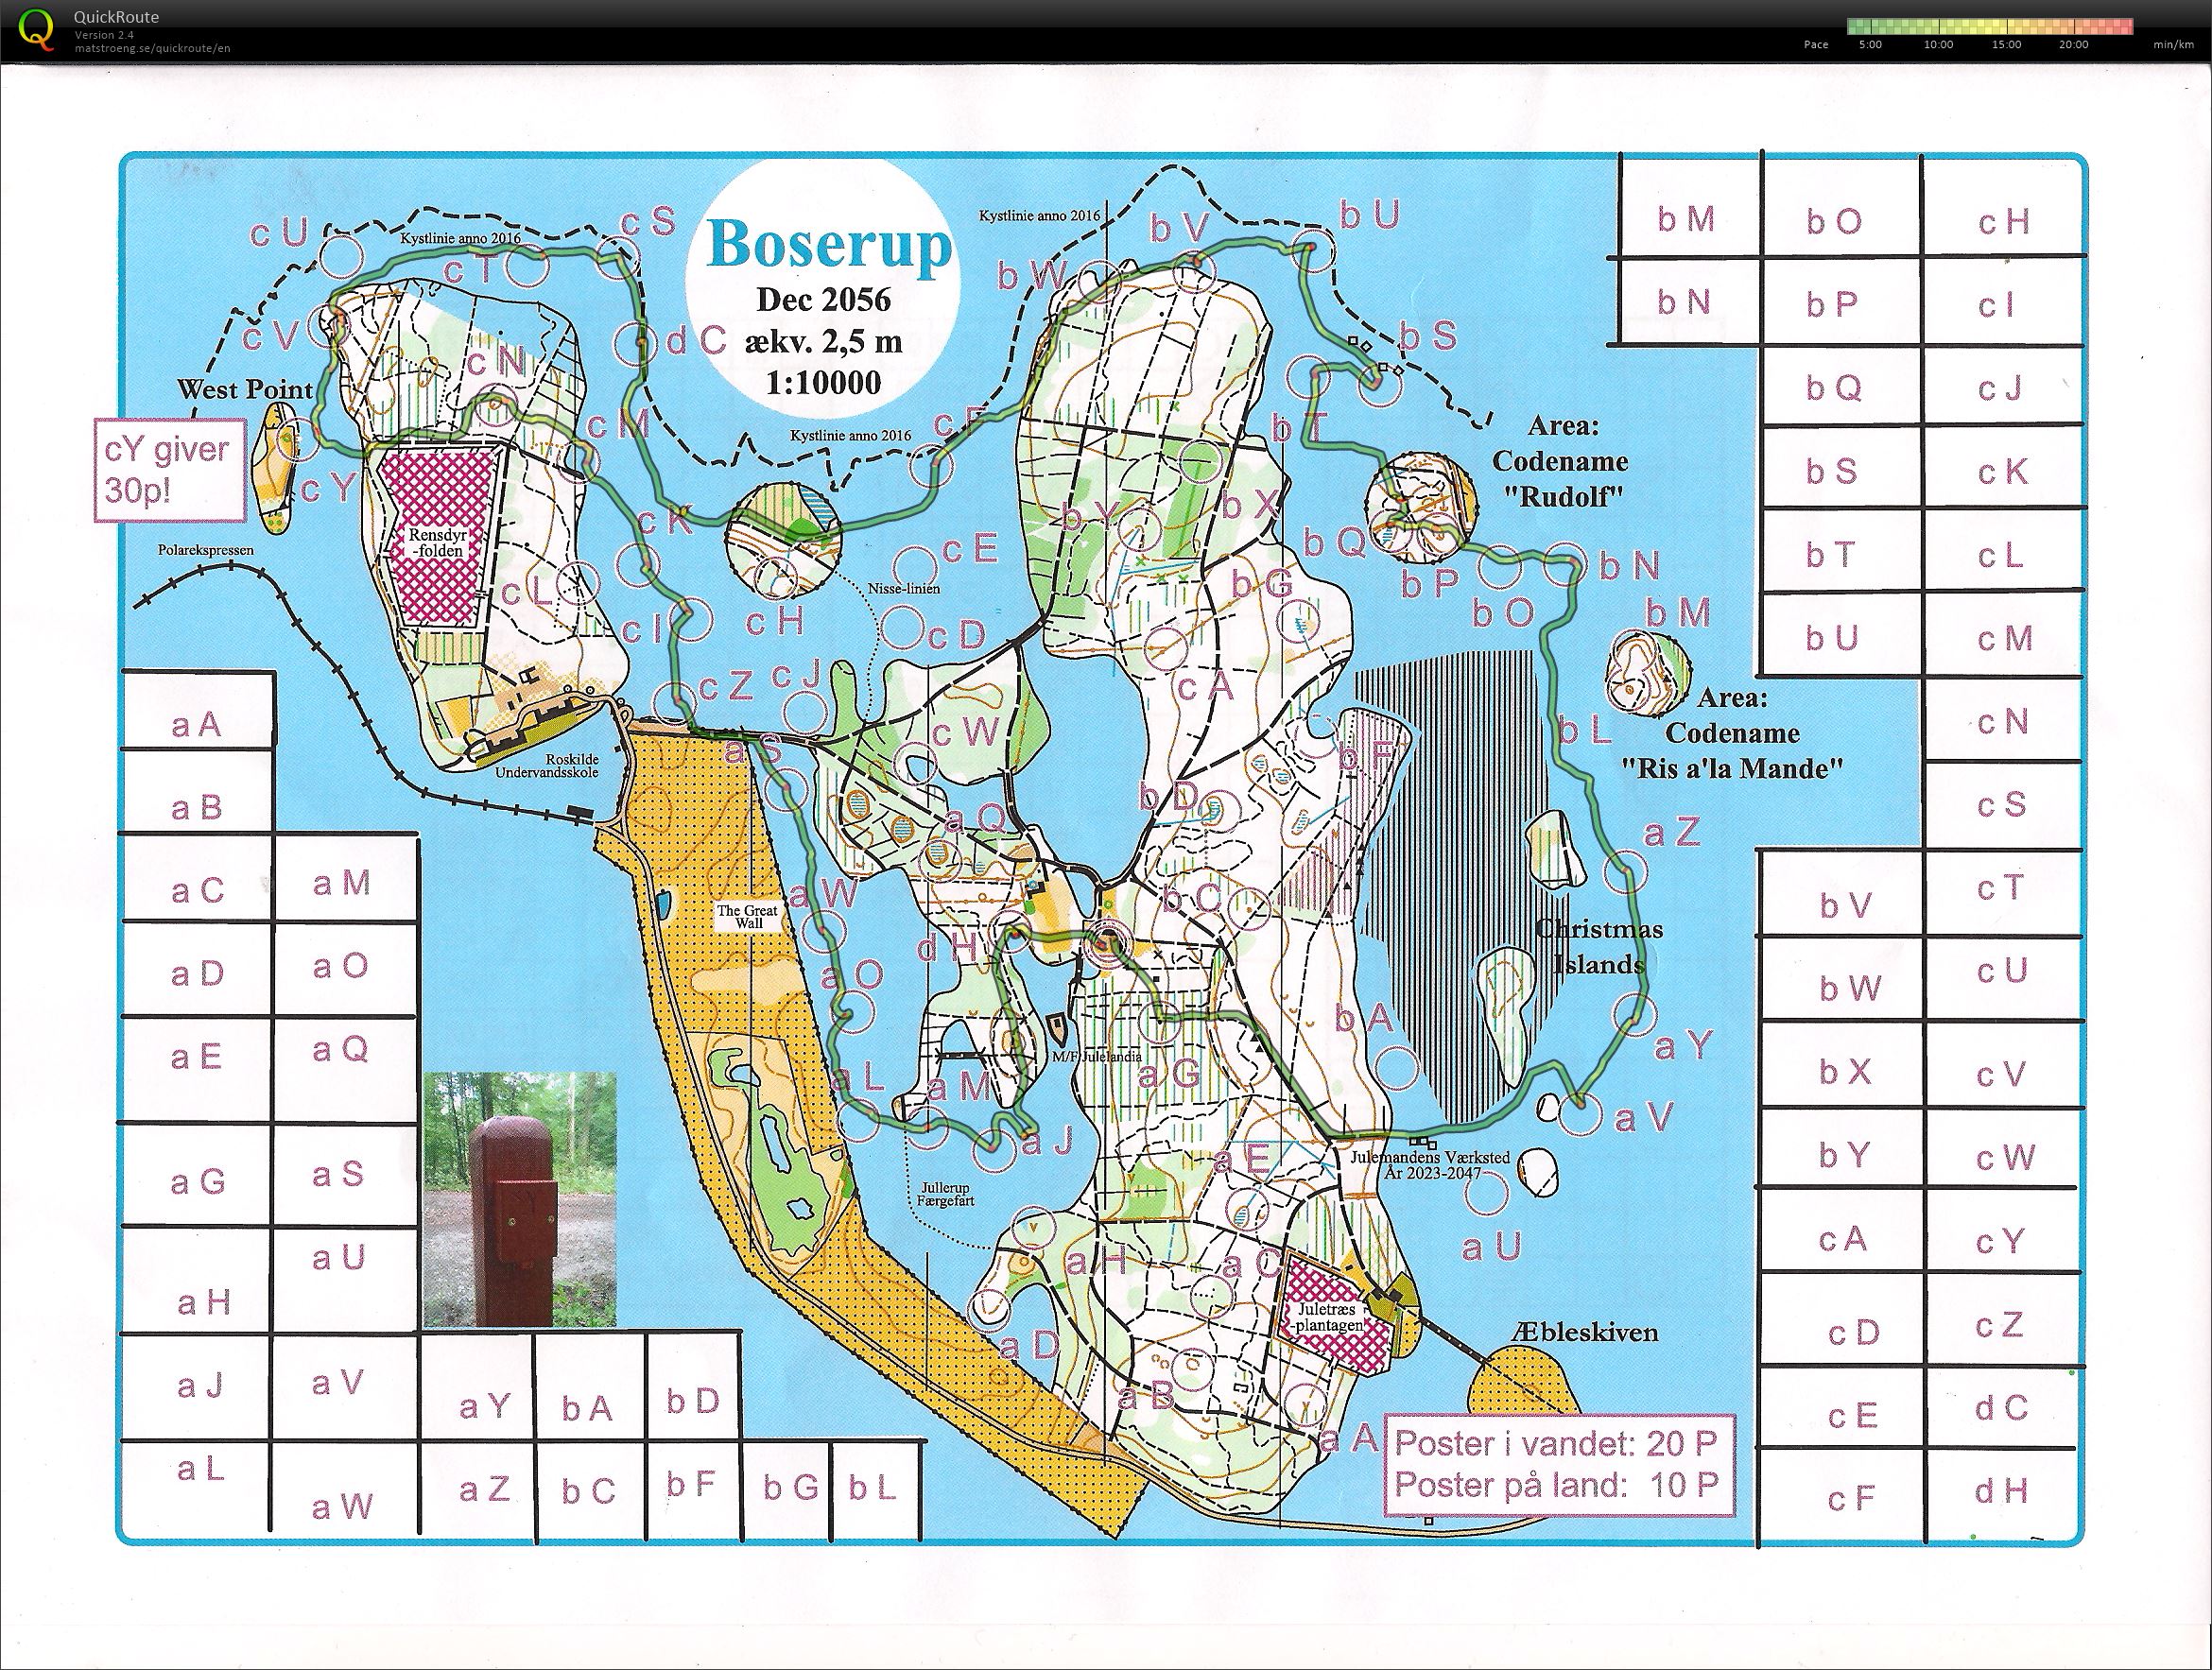Mark the 'dH' score card box
The image size is (2212, 1670).
(x=2003, y=1492)
